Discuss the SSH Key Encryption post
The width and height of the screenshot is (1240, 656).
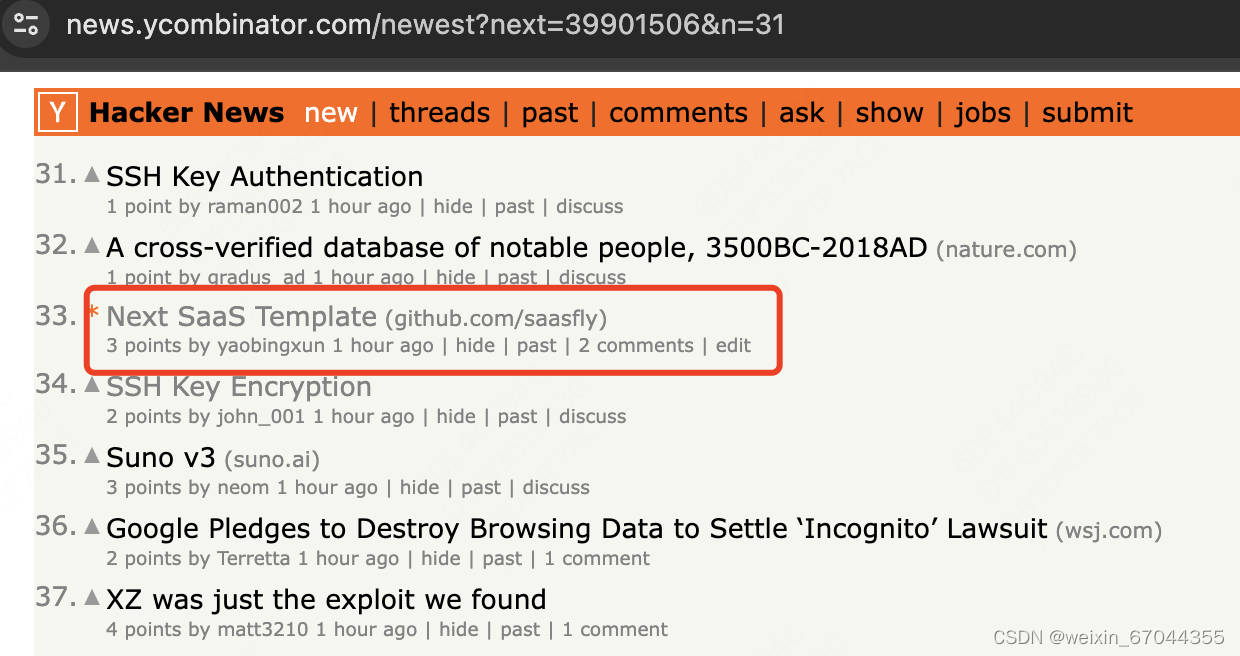[x=591, y=416]
